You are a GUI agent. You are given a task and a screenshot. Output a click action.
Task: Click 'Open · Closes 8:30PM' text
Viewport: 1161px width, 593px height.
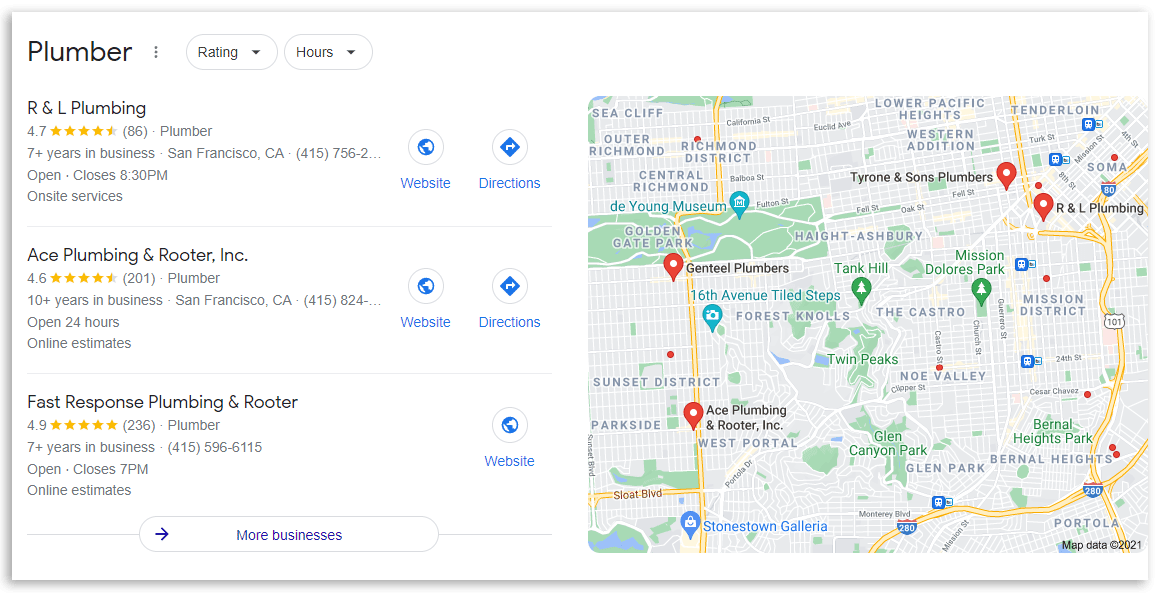tap(98, 175)
